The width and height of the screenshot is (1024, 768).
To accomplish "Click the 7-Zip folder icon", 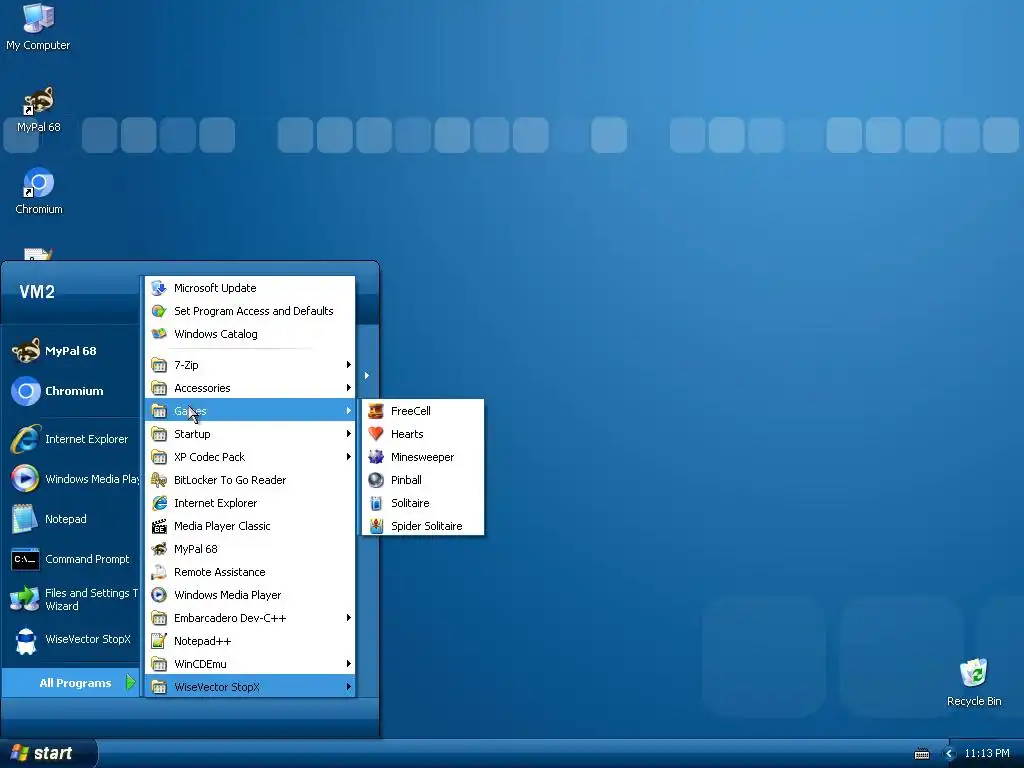I will coord(159,364).
